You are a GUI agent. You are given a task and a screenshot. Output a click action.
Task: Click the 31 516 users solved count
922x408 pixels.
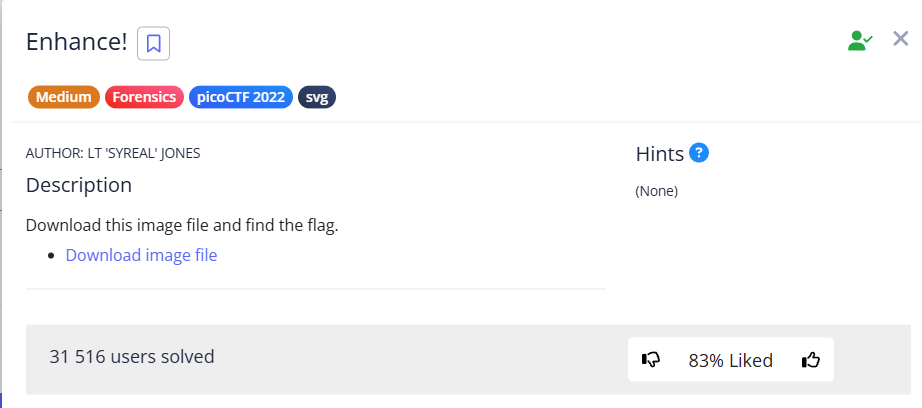coord(132,356)
